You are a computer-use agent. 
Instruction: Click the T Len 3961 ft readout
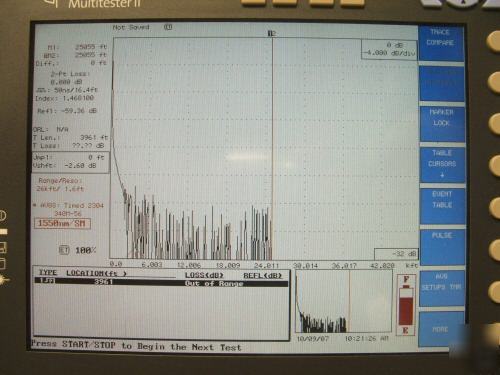[70, 137]
